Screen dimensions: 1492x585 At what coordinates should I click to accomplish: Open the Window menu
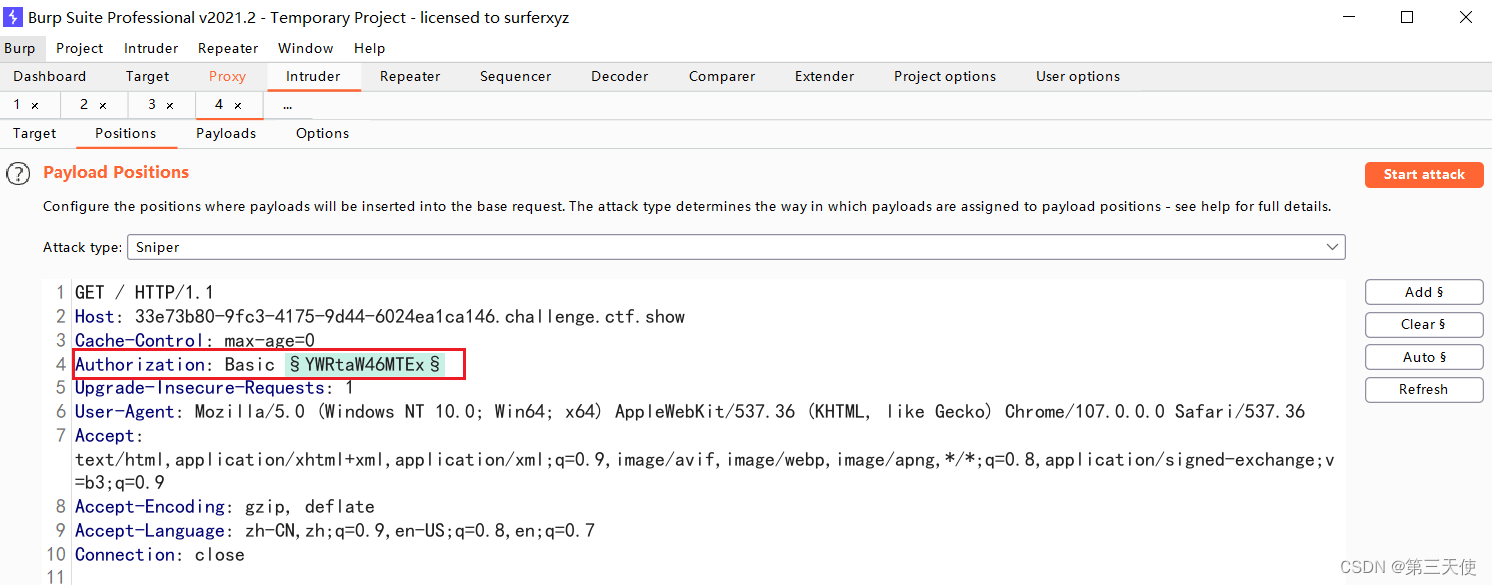[306, 48]
